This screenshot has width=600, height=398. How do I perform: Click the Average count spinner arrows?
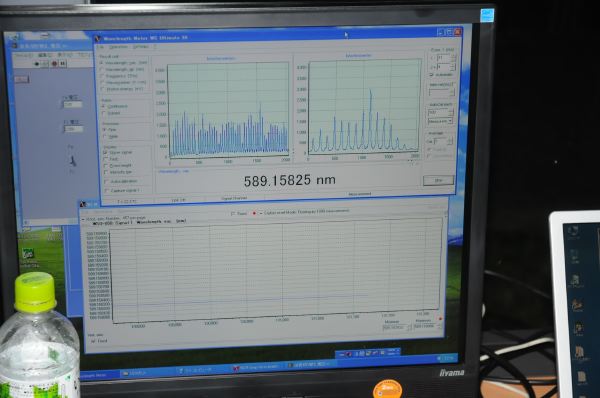[x=449, y=141]
